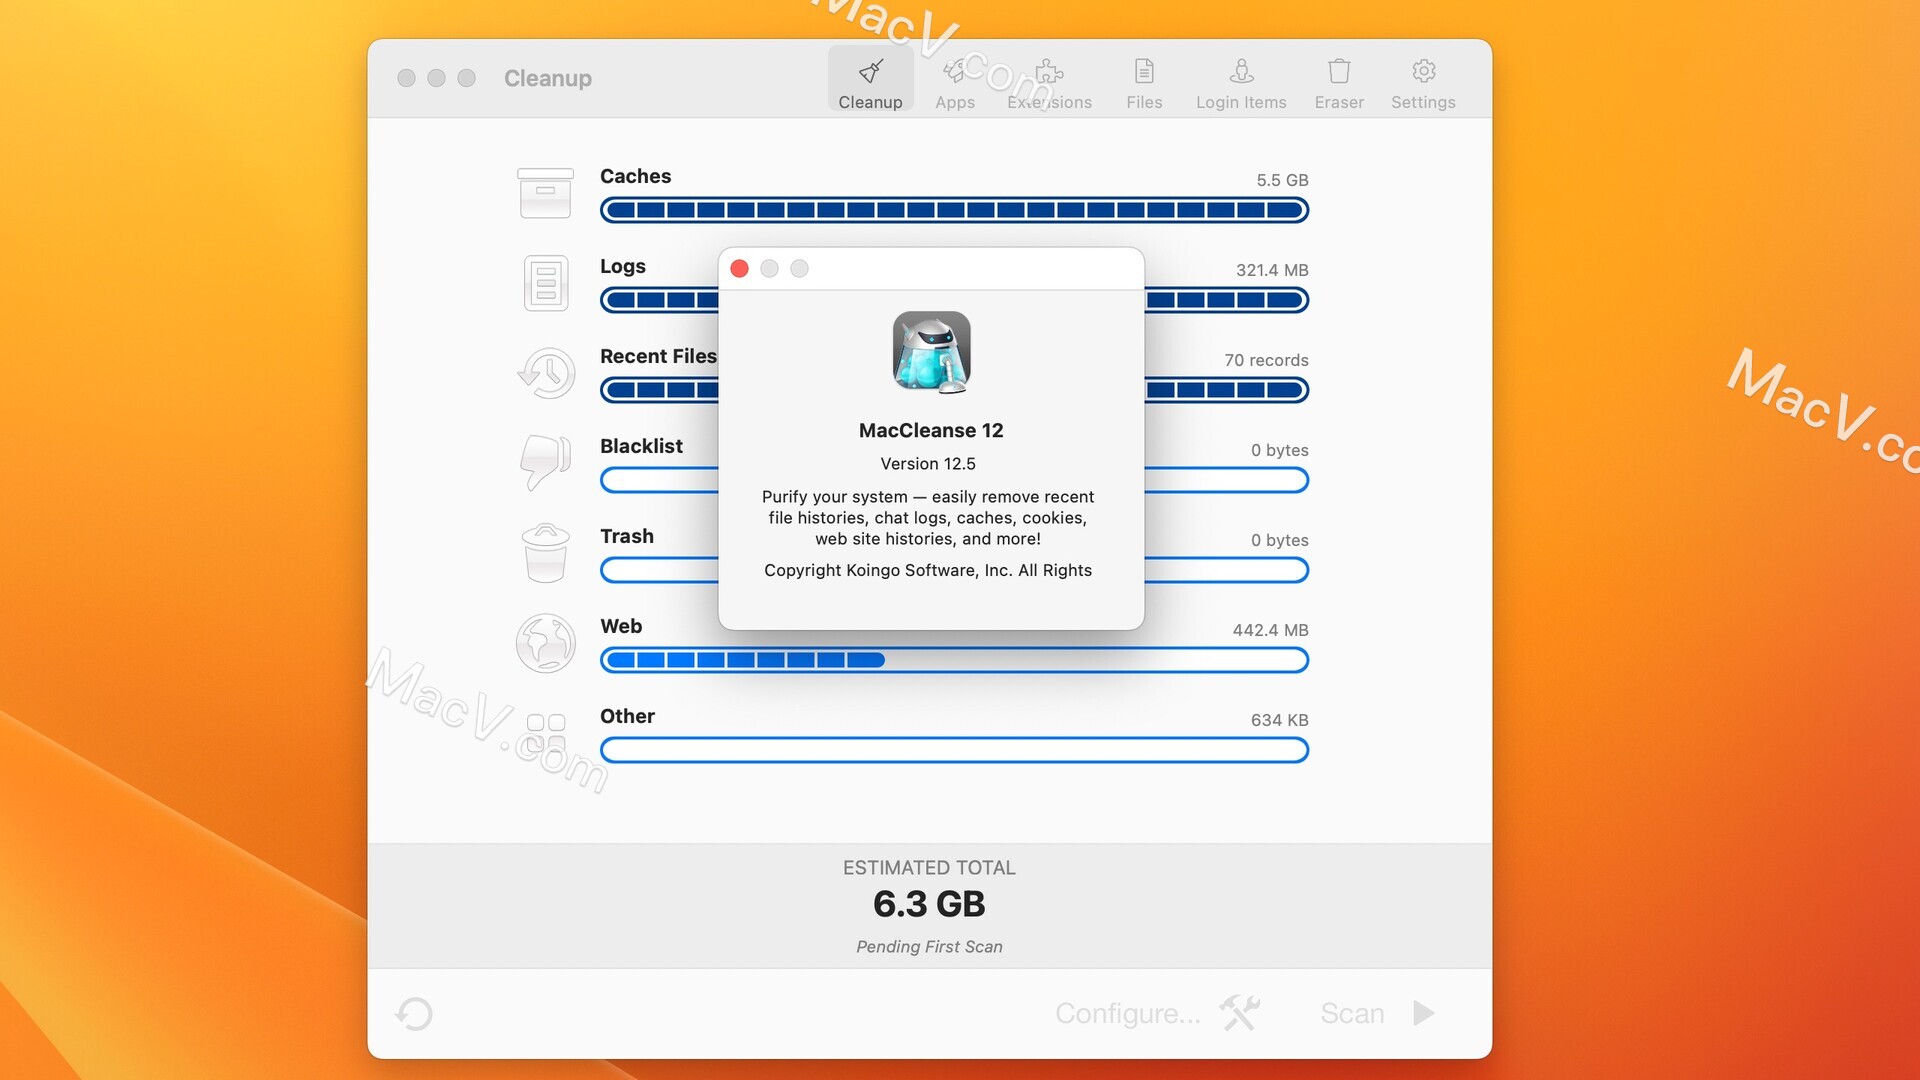Screen dimensions: 1920x1080
Task: Click the Blacklist thumbs-down icon
Action: pyautogui.click(x=546, y=462)
